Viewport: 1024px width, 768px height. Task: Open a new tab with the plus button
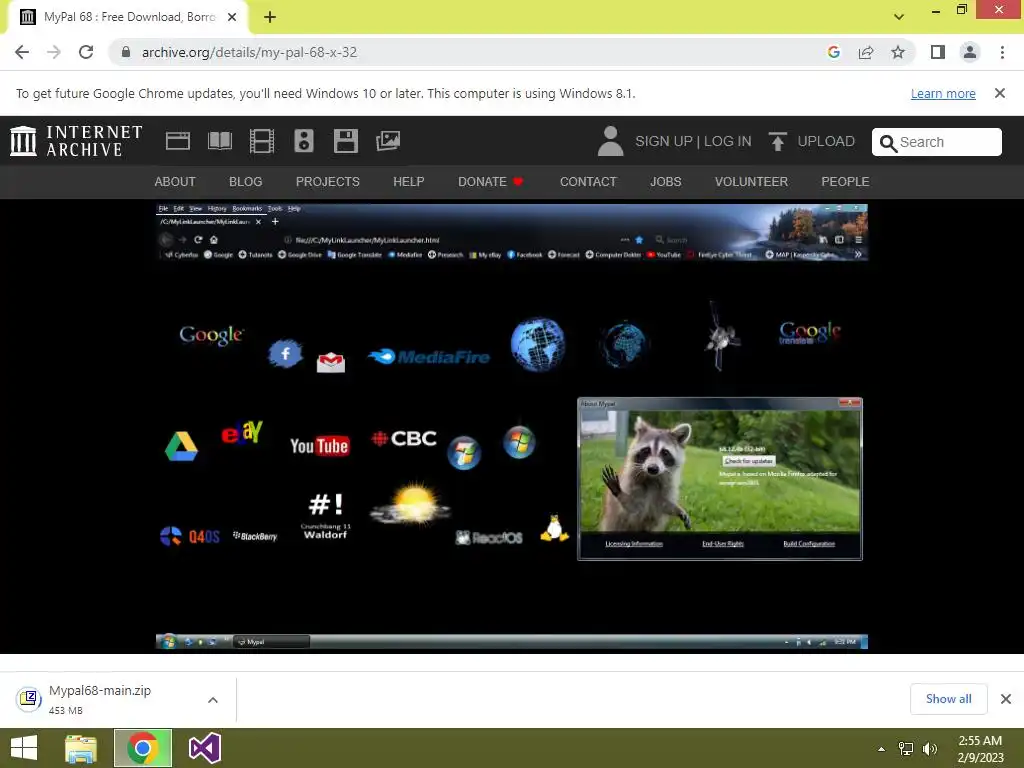click(x=270, y=17)
